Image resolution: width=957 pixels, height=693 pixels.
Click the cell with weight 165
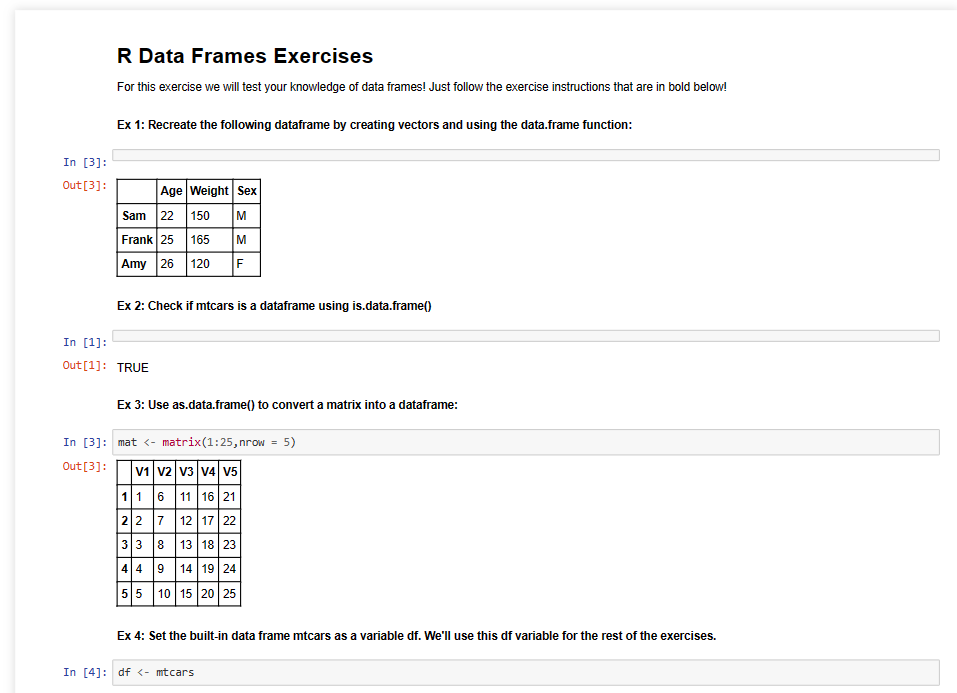(x=209, y=240)
